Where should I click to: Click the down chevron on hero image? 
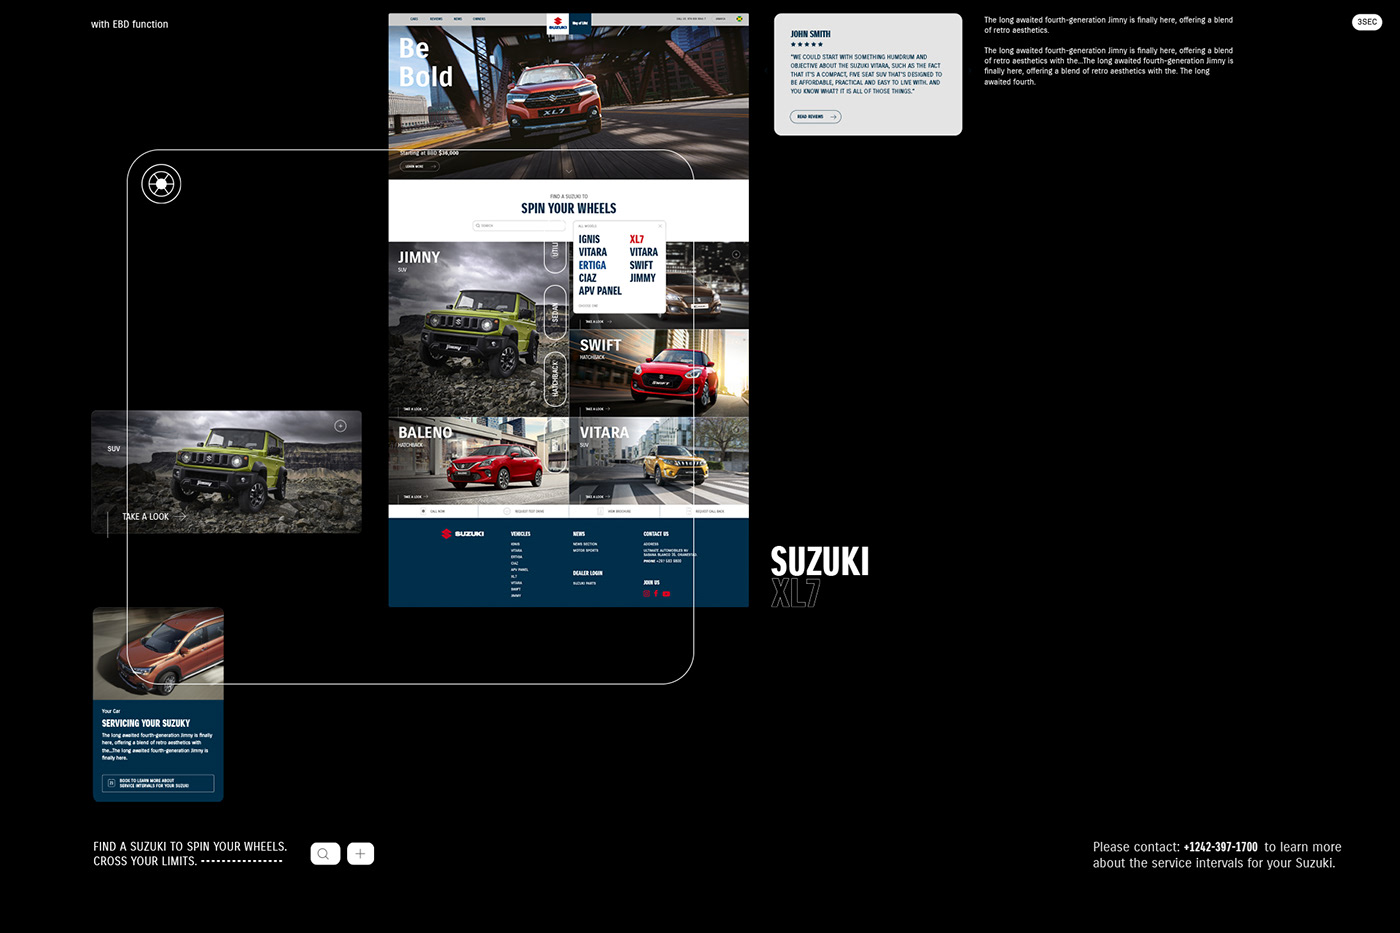point(568,171)
